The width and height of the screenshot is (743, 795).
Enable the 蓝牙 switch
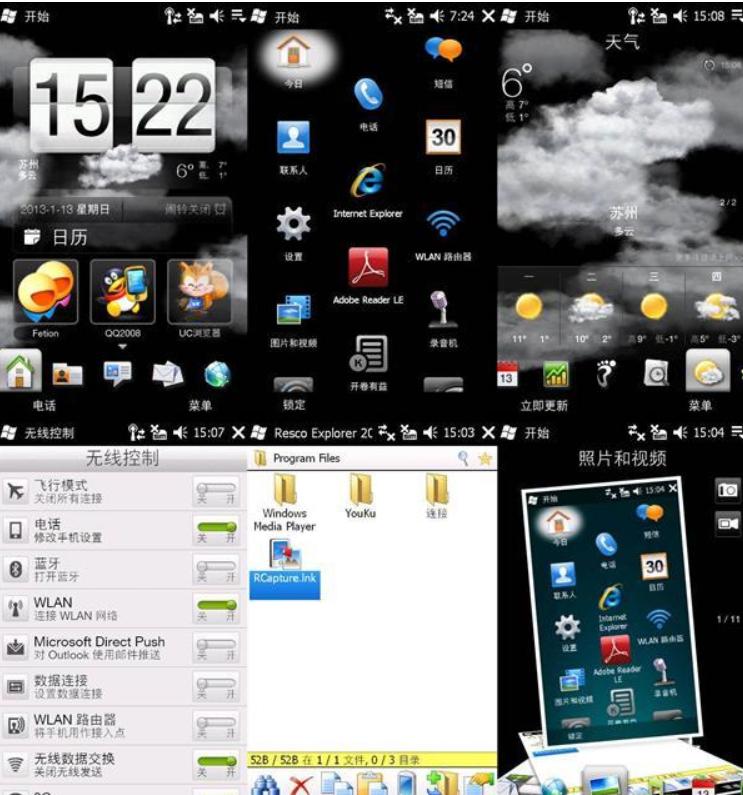(217, 569)
